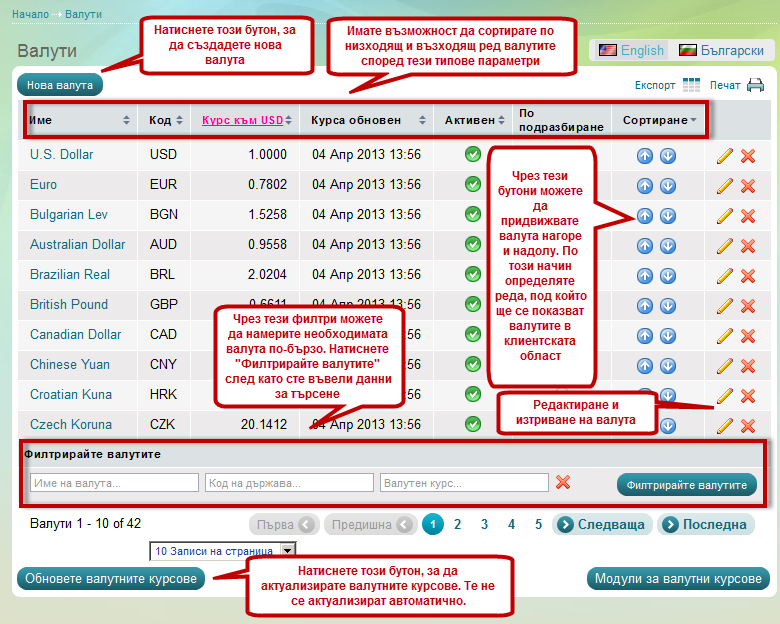Toggle active checkmark for Australian Dollar
Image resolution: width=780 pixels, height=624 pixels.
(x=473, y=245)
